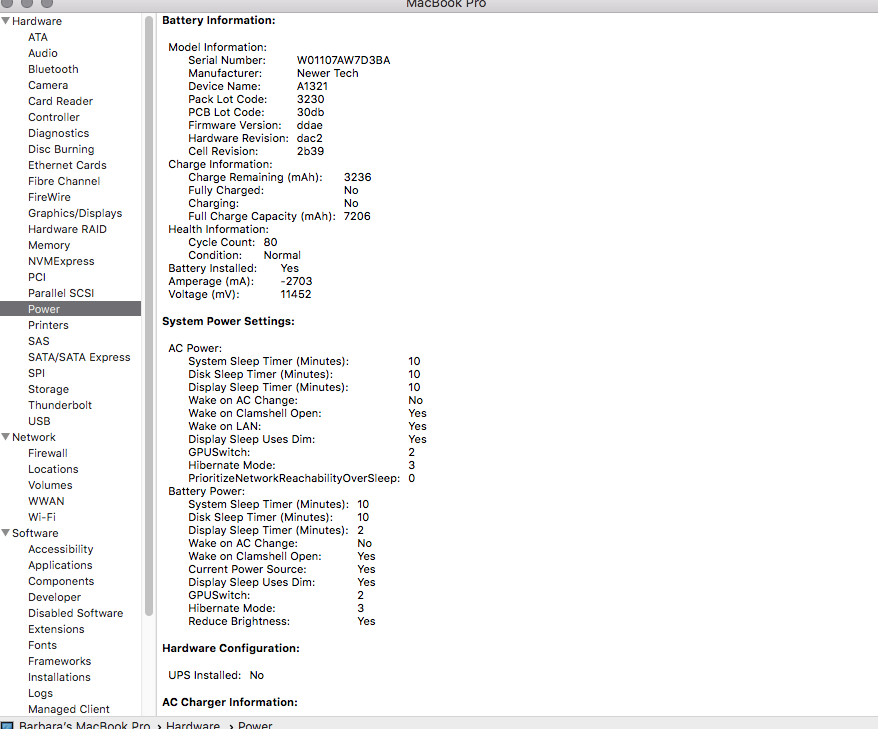Click the Hardware Configuration heading
Screen dimensions: 878x729
231,648
